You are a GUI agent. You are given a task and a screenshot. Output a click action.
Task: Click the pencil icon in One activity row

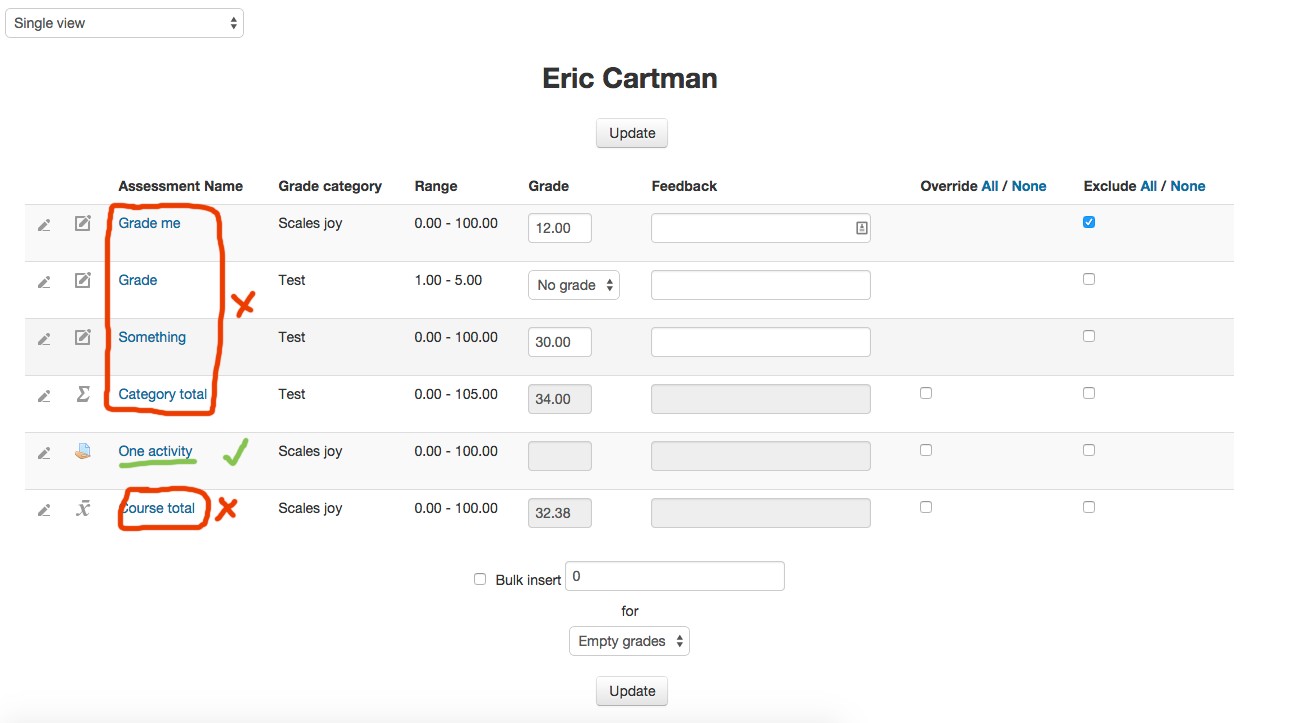coord(44,453)
